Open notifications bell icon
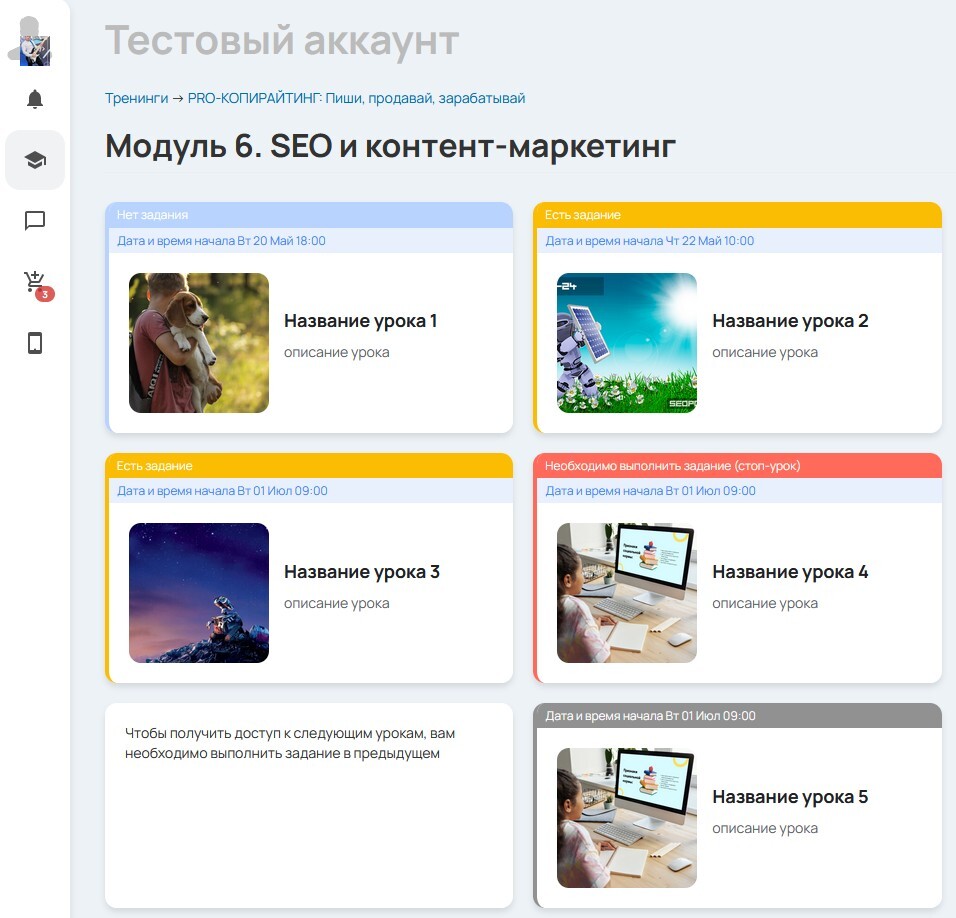 (x=35, y=99)
